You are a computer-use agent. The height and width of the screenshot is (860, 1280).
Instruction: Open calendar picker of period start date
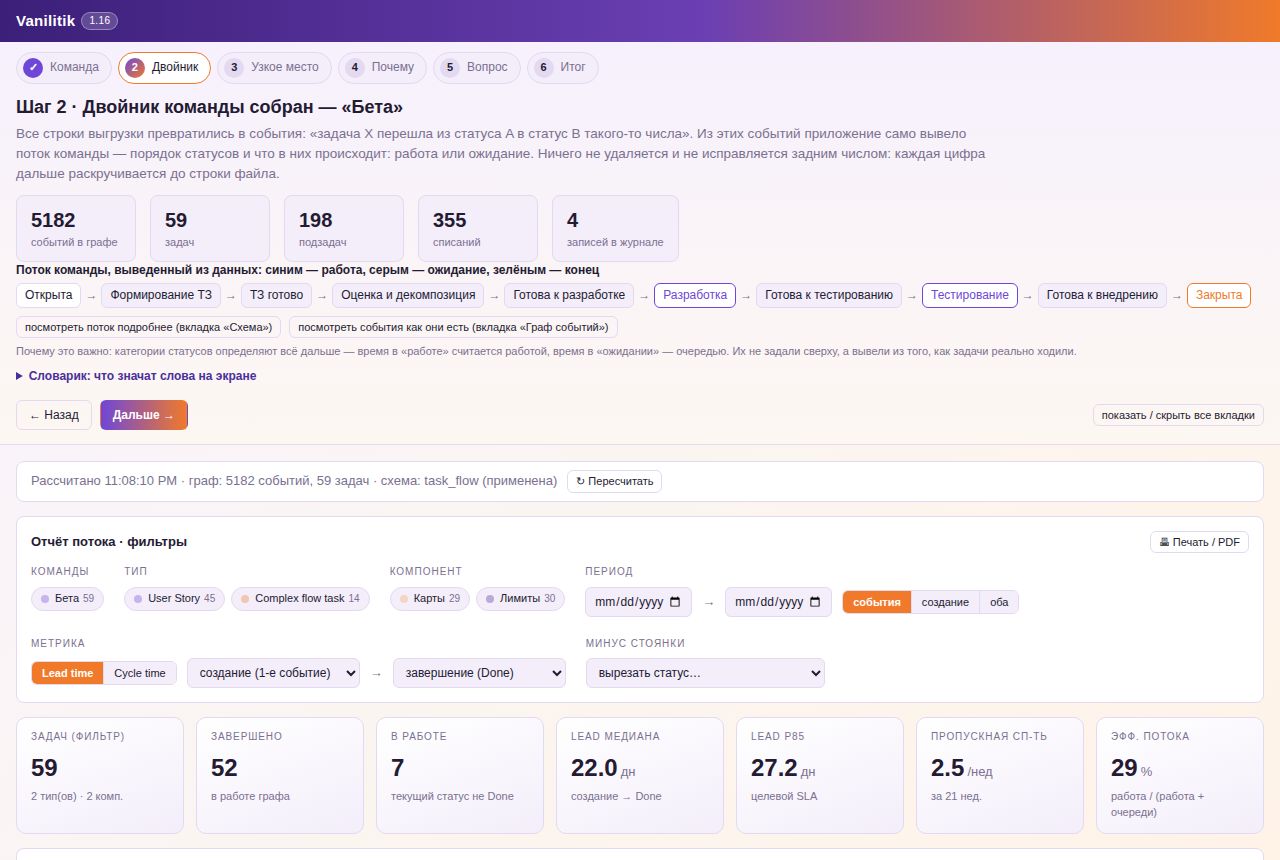(675, 602)
